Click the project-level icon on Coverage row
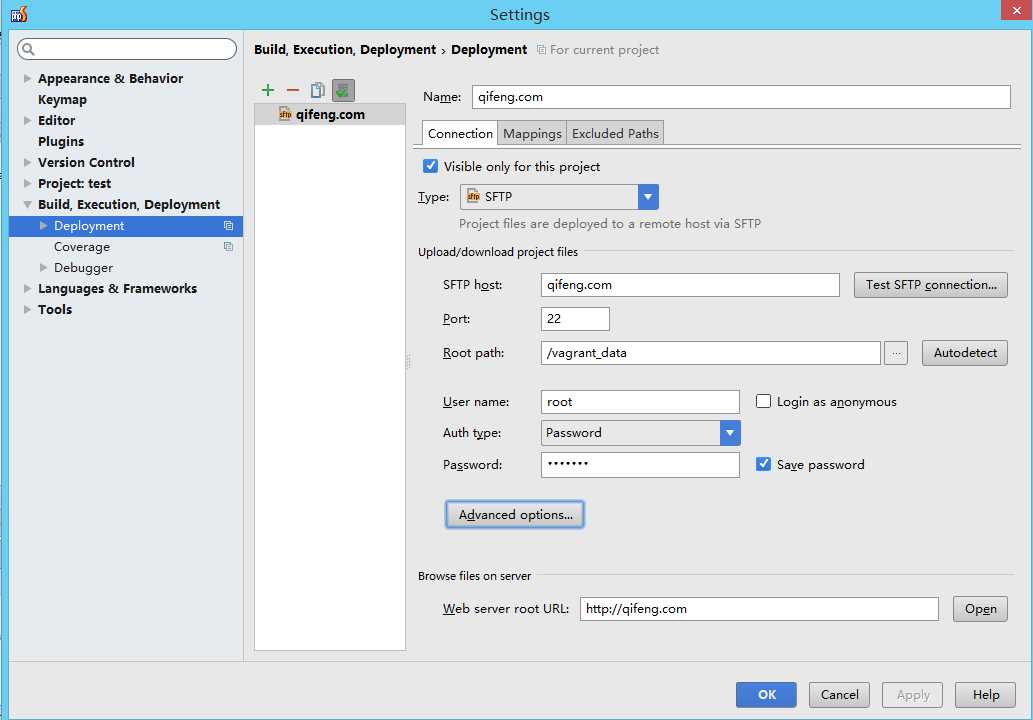Viewport: 1033px width, 720px height. (229, 247)
